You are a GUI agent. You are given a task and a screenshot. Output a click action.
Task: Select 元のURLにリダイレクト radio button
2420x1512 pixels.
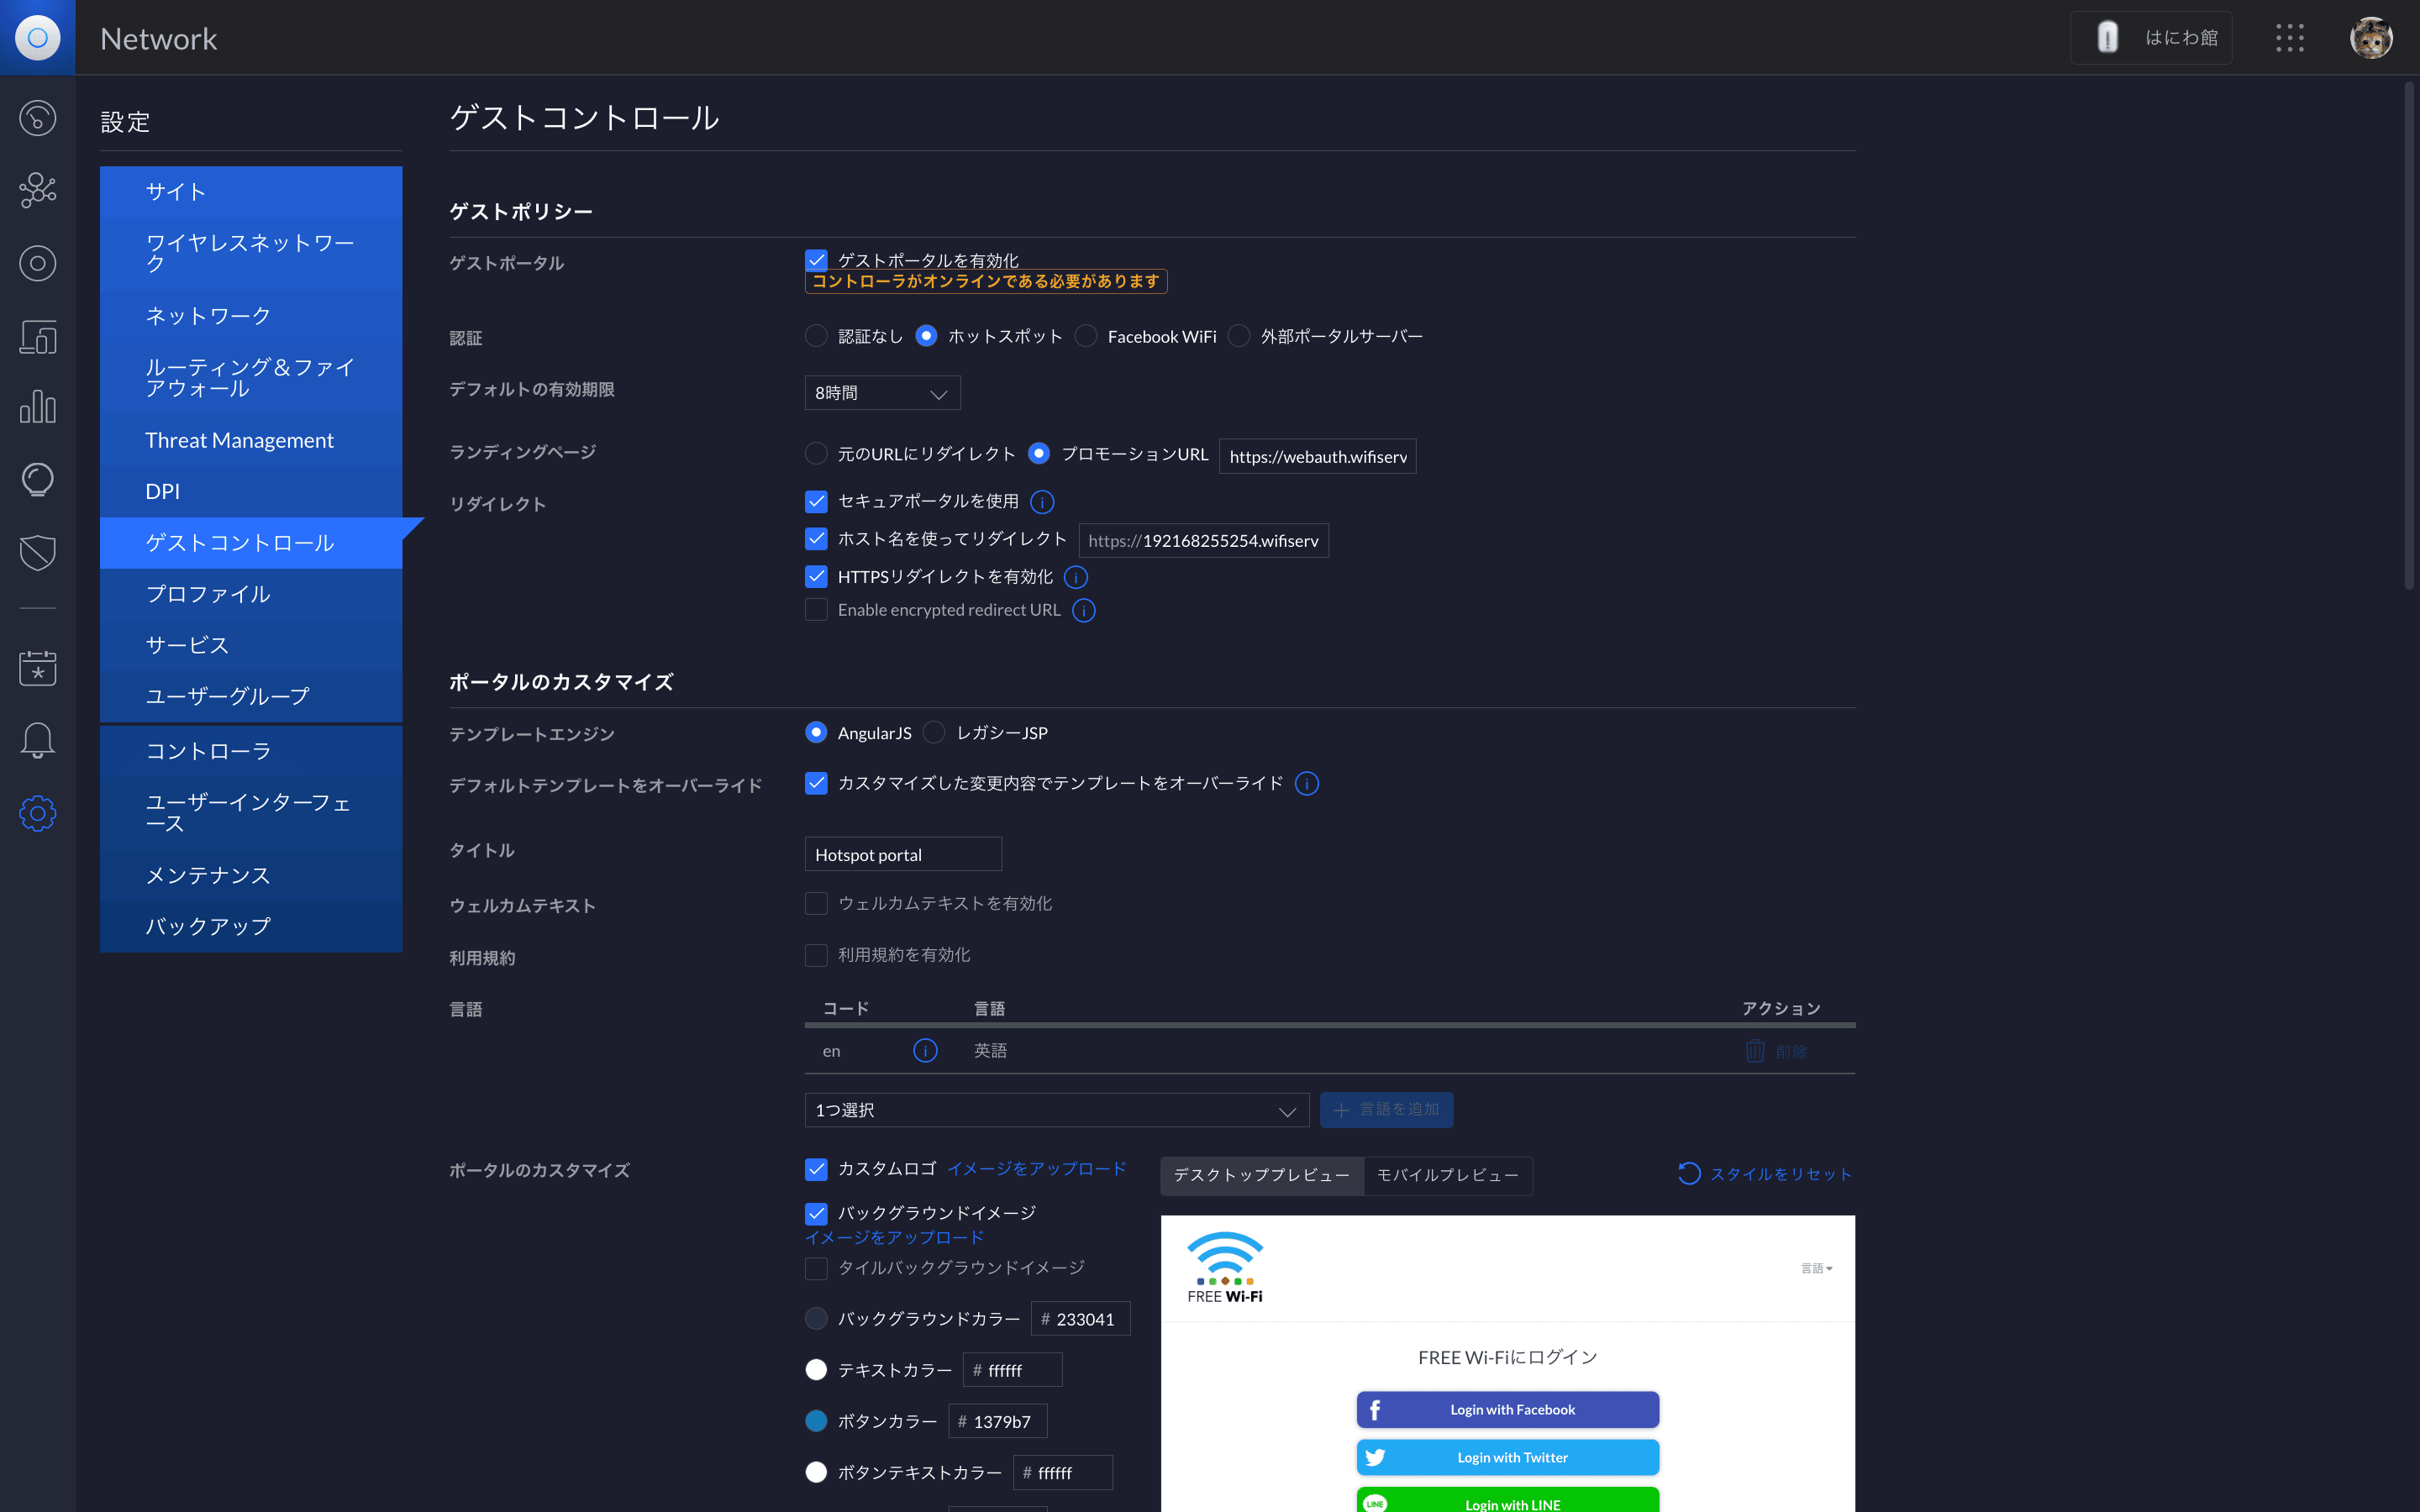point(816,454)
